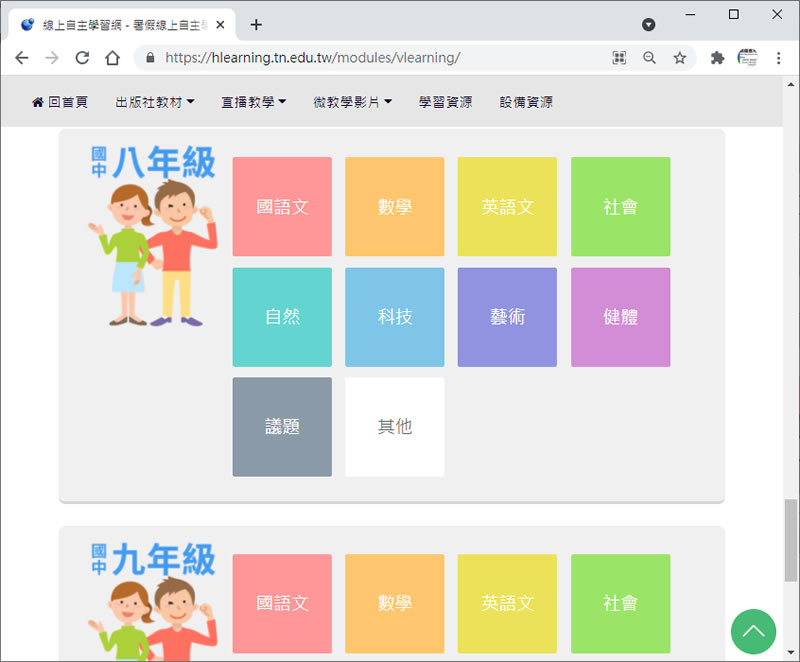Reload the page with the refresh icon
This screenshot has width=800, height=662.
click(82, 58)
